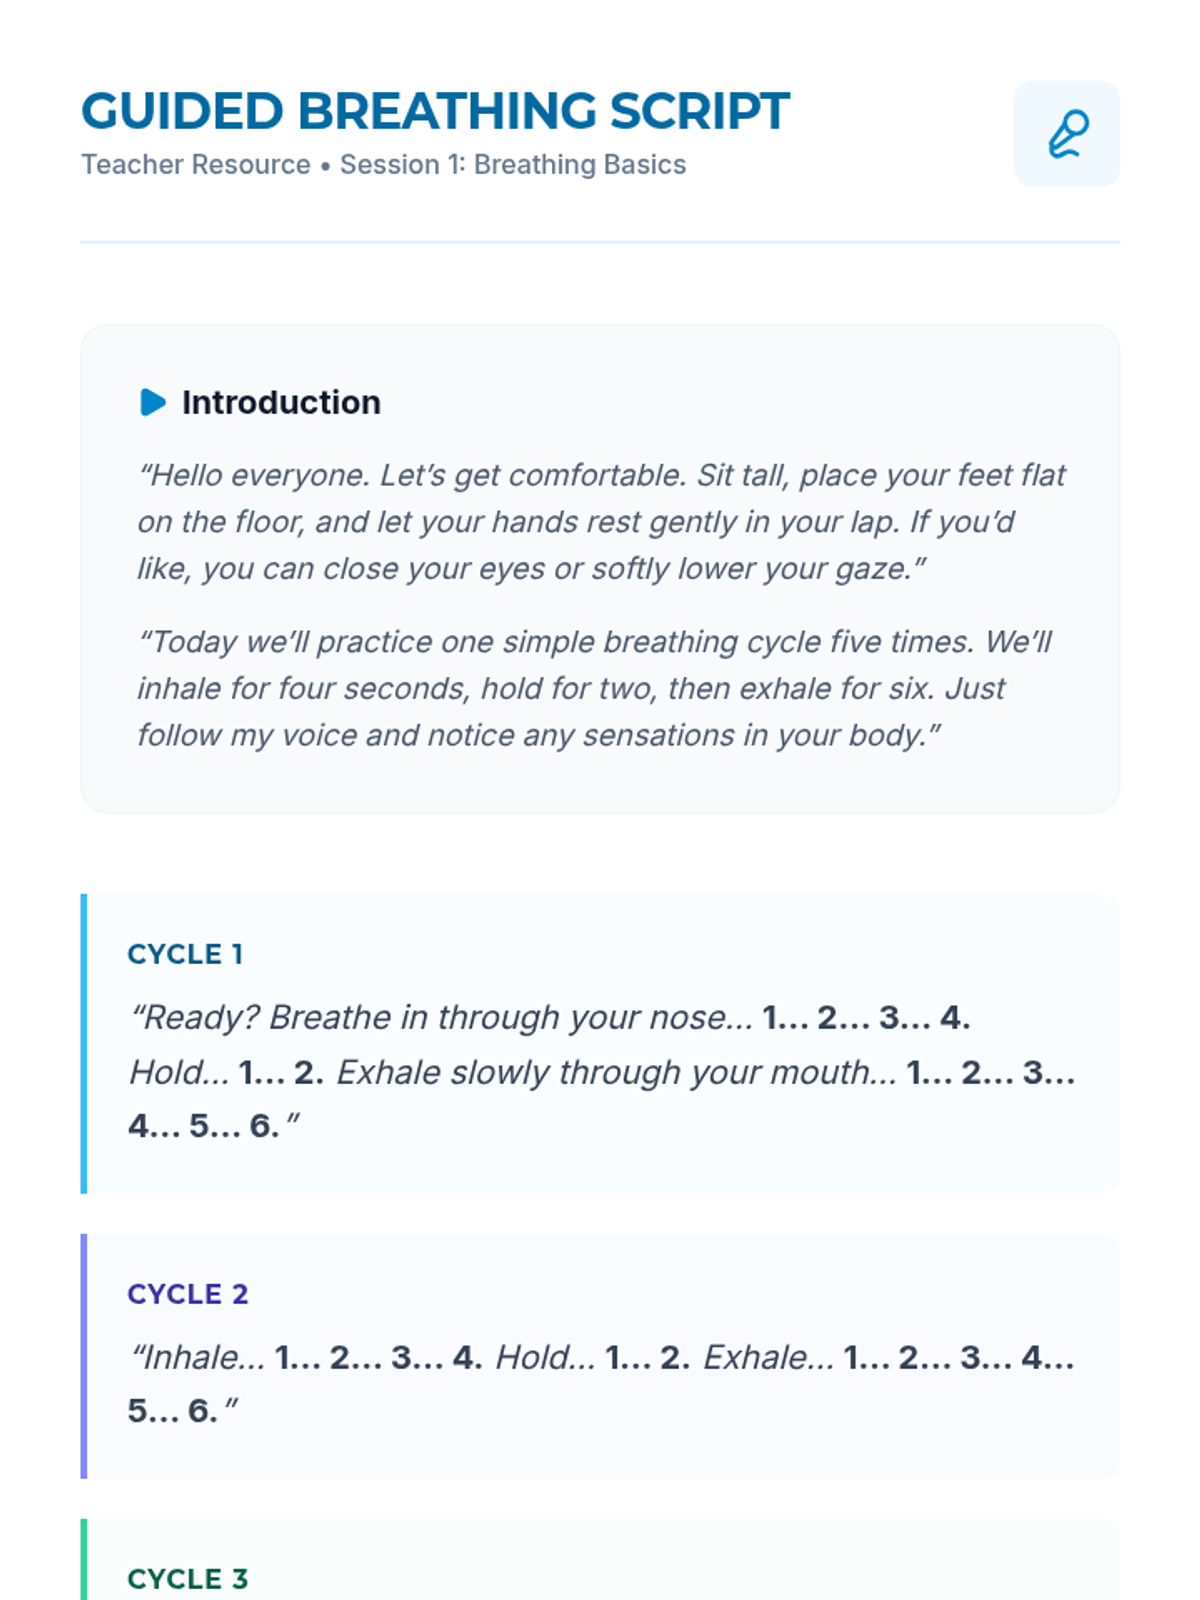Viewport: 1200px width, 1600px height.
Task: Click the play triangle beside Introduction
Action: (153, 402)
